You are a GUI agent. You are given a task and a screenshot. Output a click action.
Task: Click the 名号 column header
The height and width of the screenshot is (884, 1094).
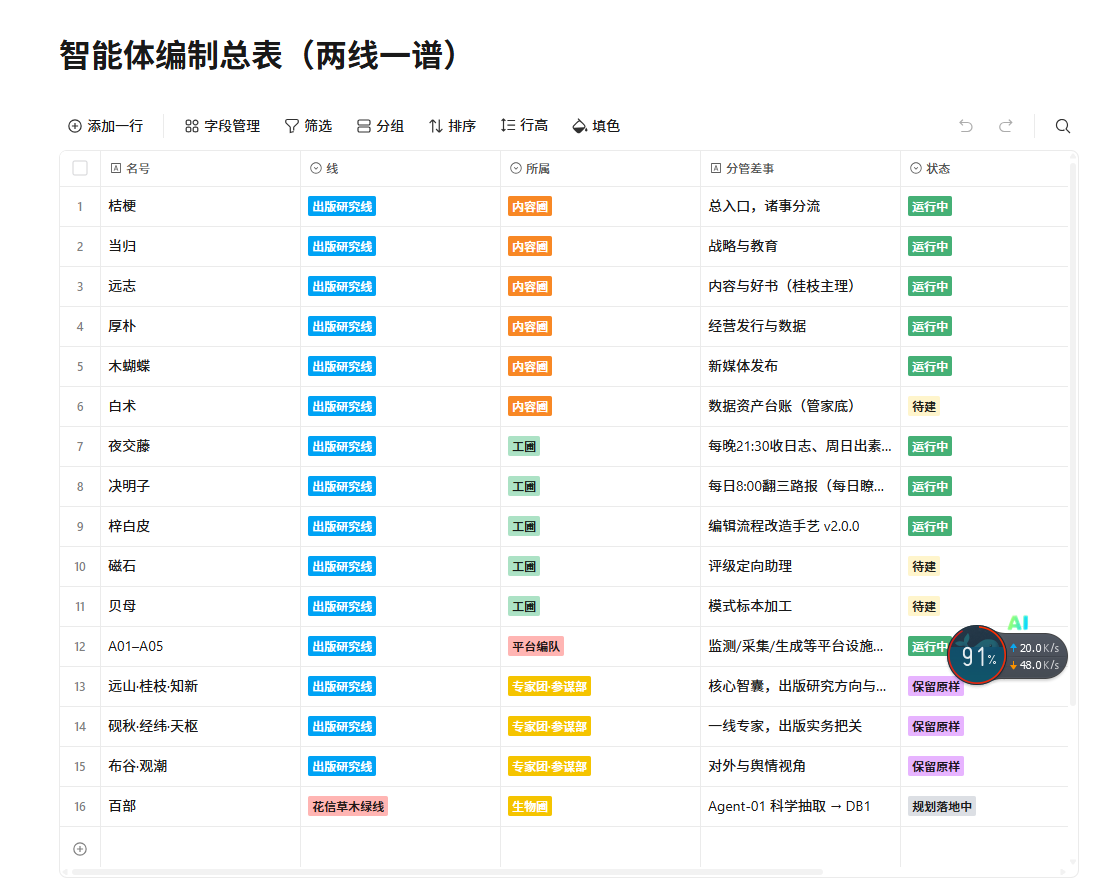tap(200, 168)
